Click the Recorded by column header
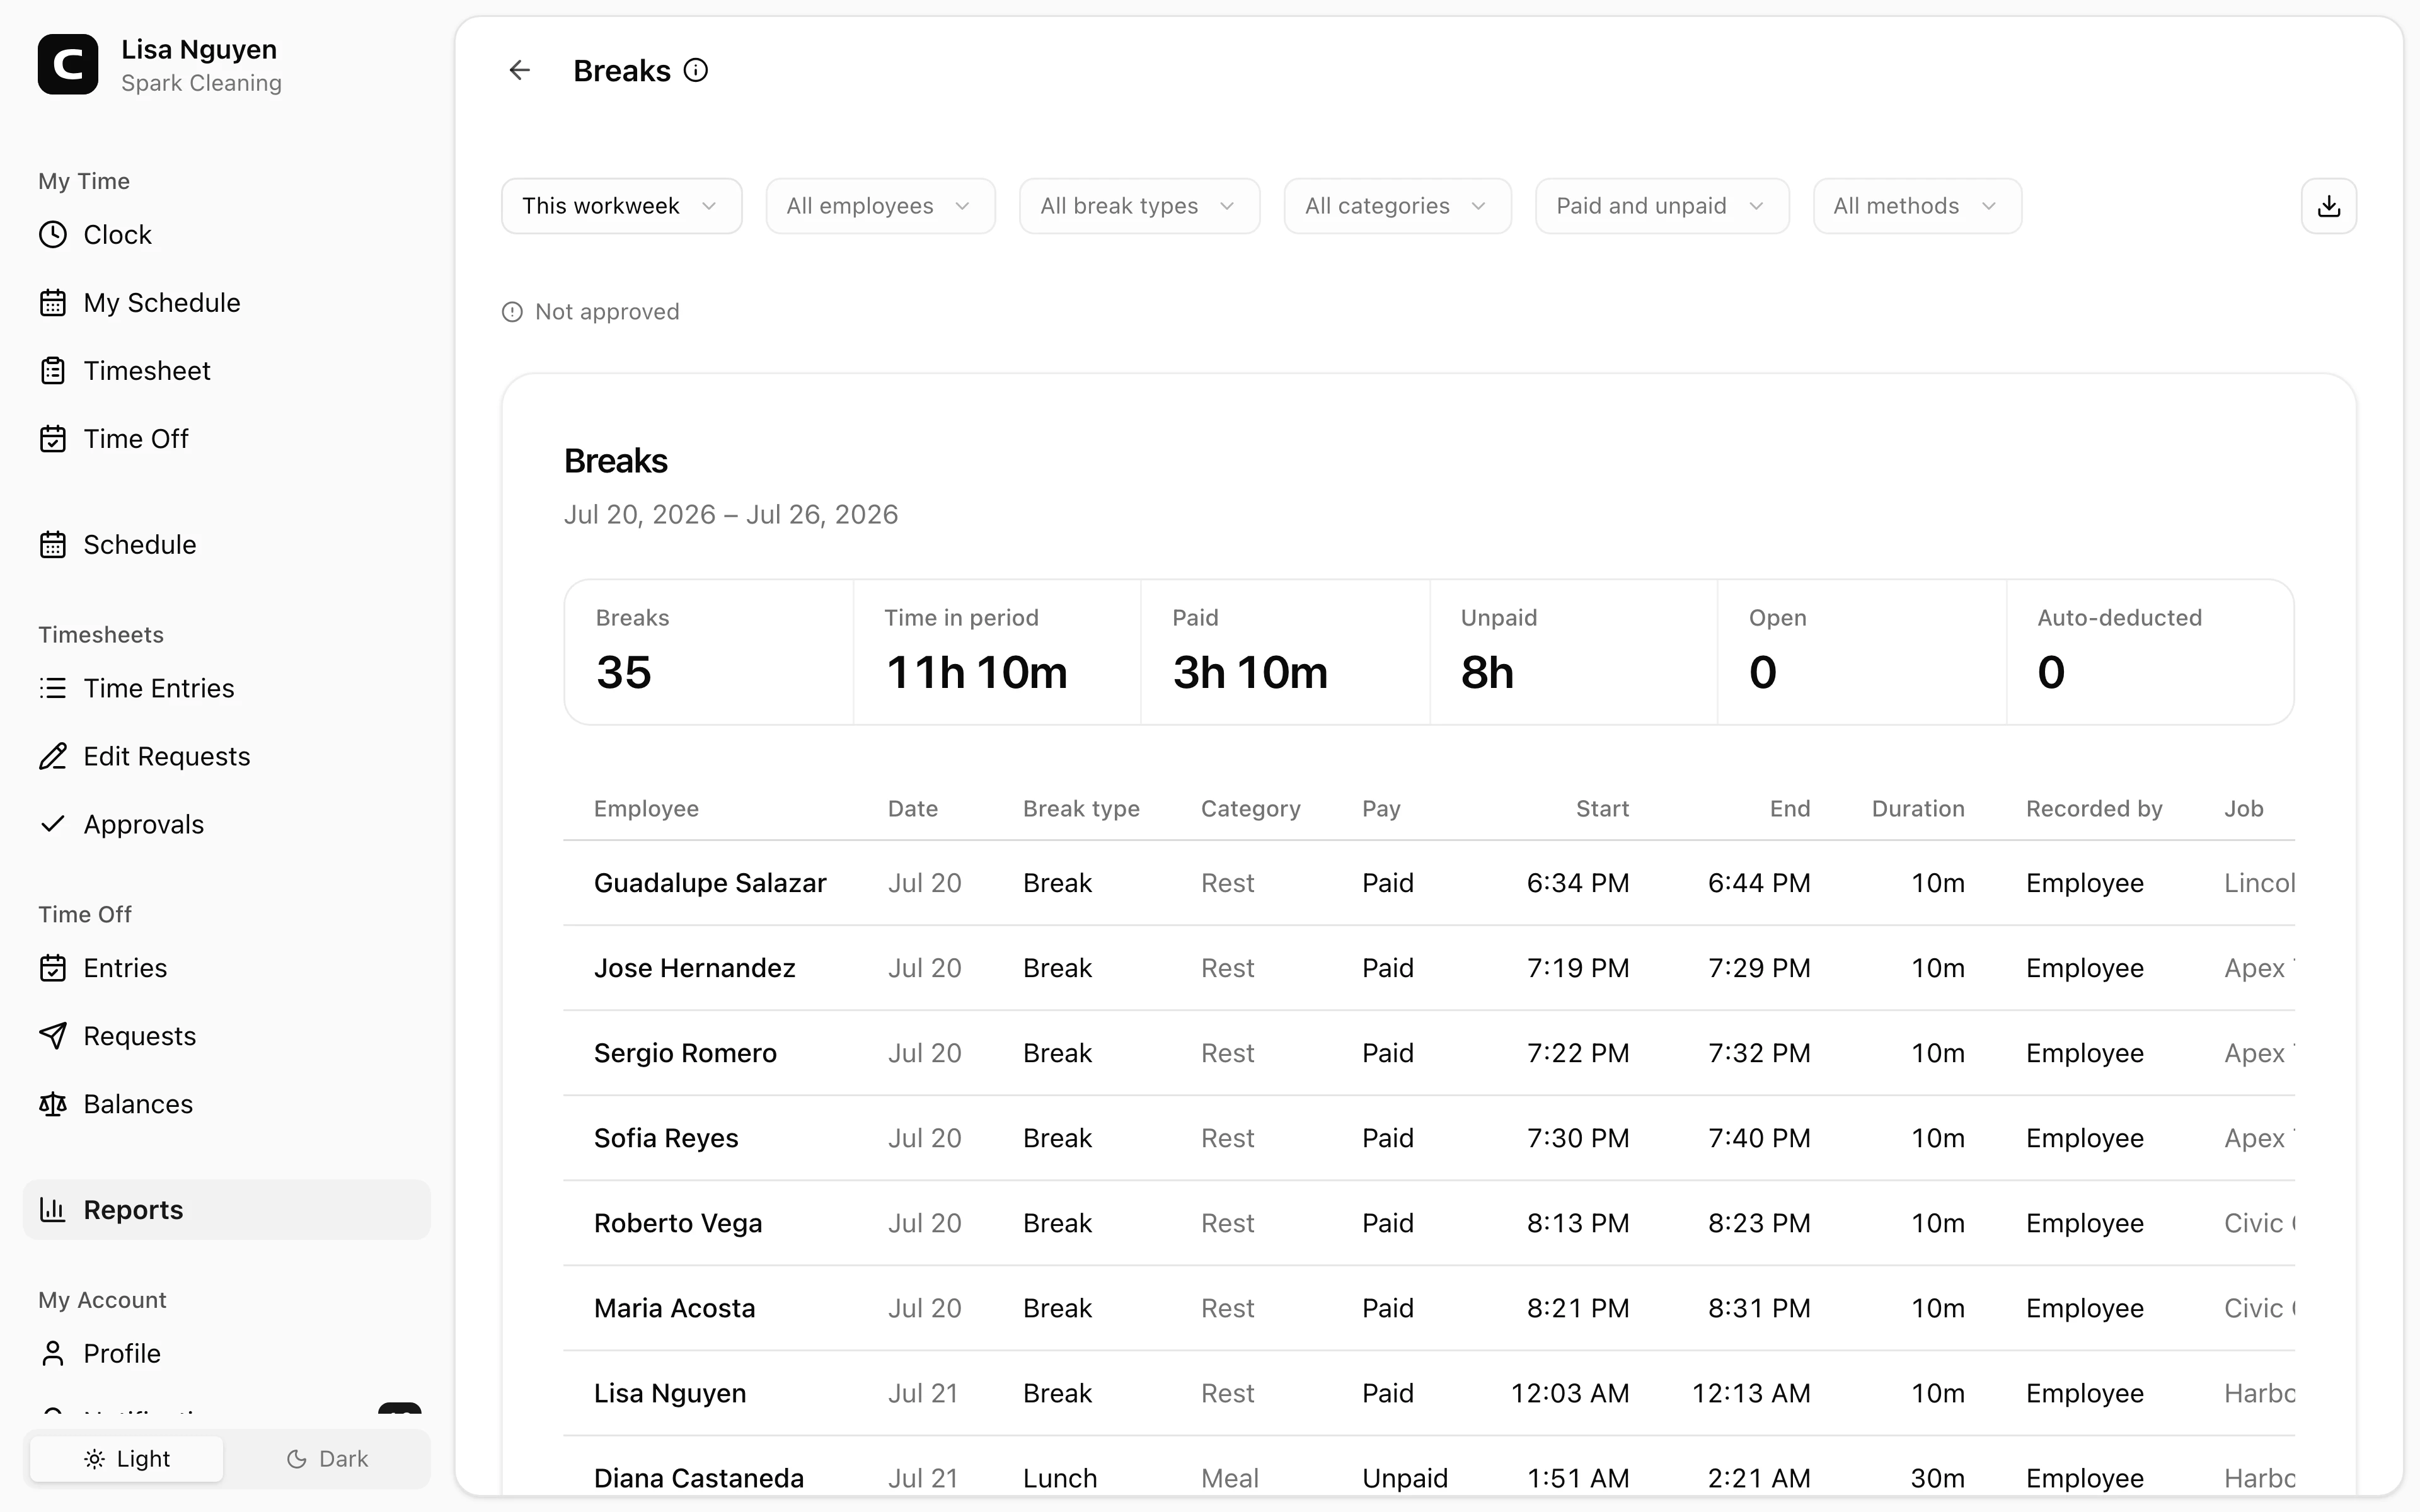Viewport: 2420px width, 1512px height. pos(2094,810)
